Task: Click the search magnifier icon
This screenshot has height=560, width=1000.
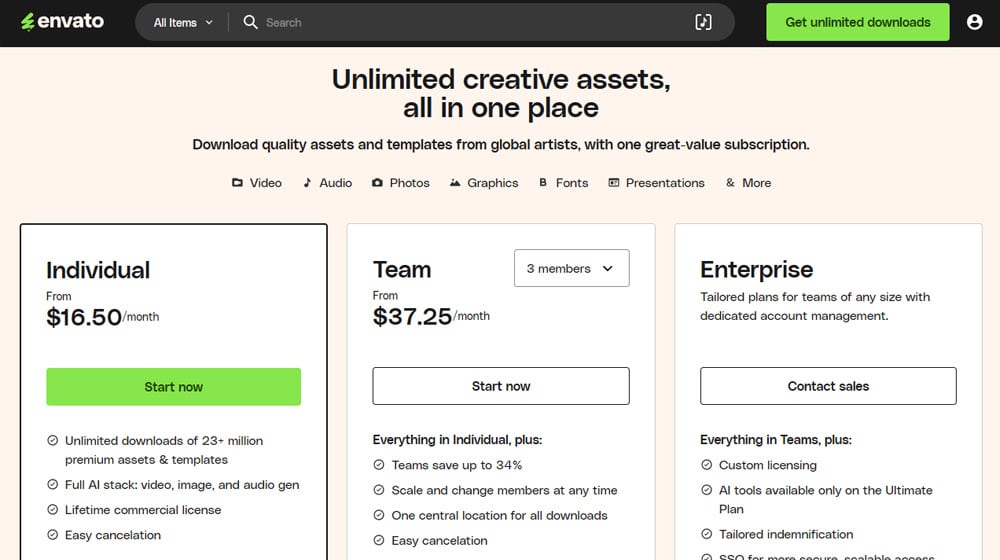Action: click(250, 22)
